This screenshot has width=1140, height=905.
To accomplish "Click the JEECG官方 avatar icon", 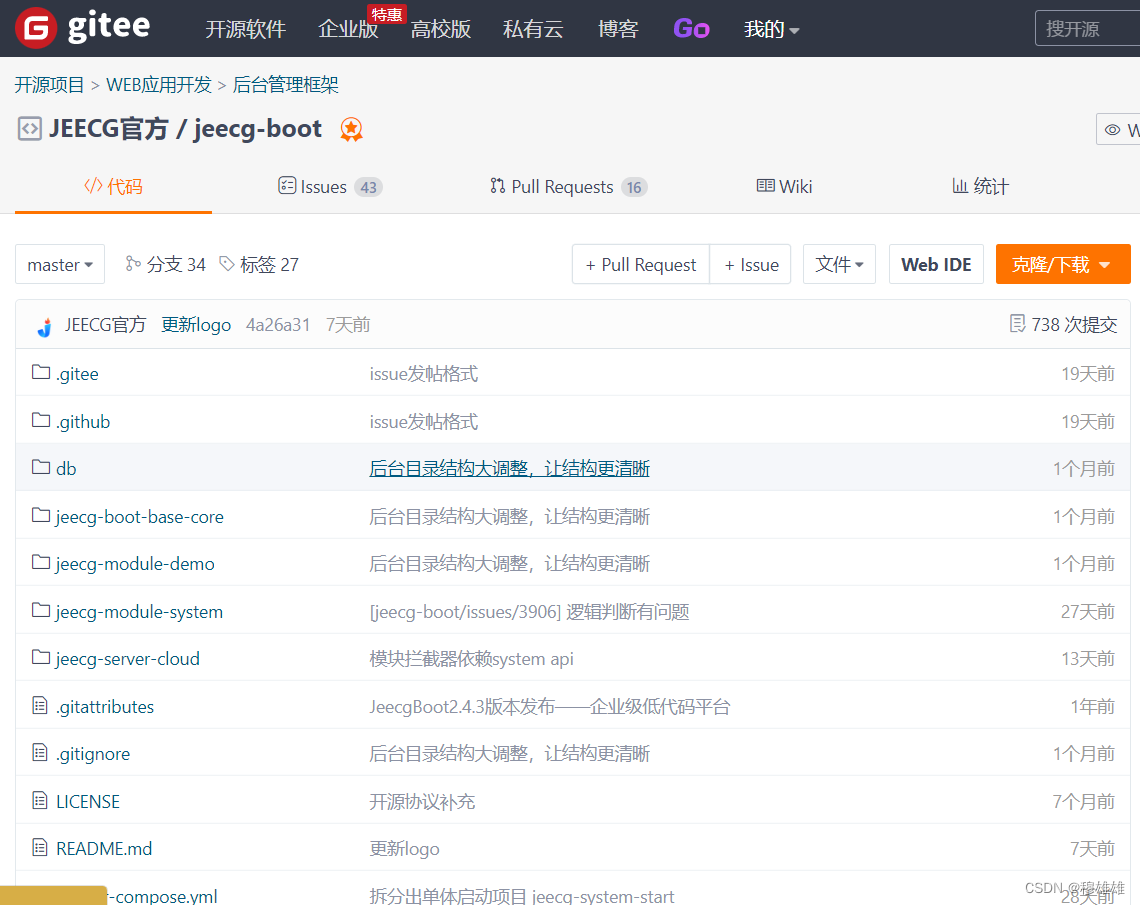I will pyautogui.click(x=45, y=326).
